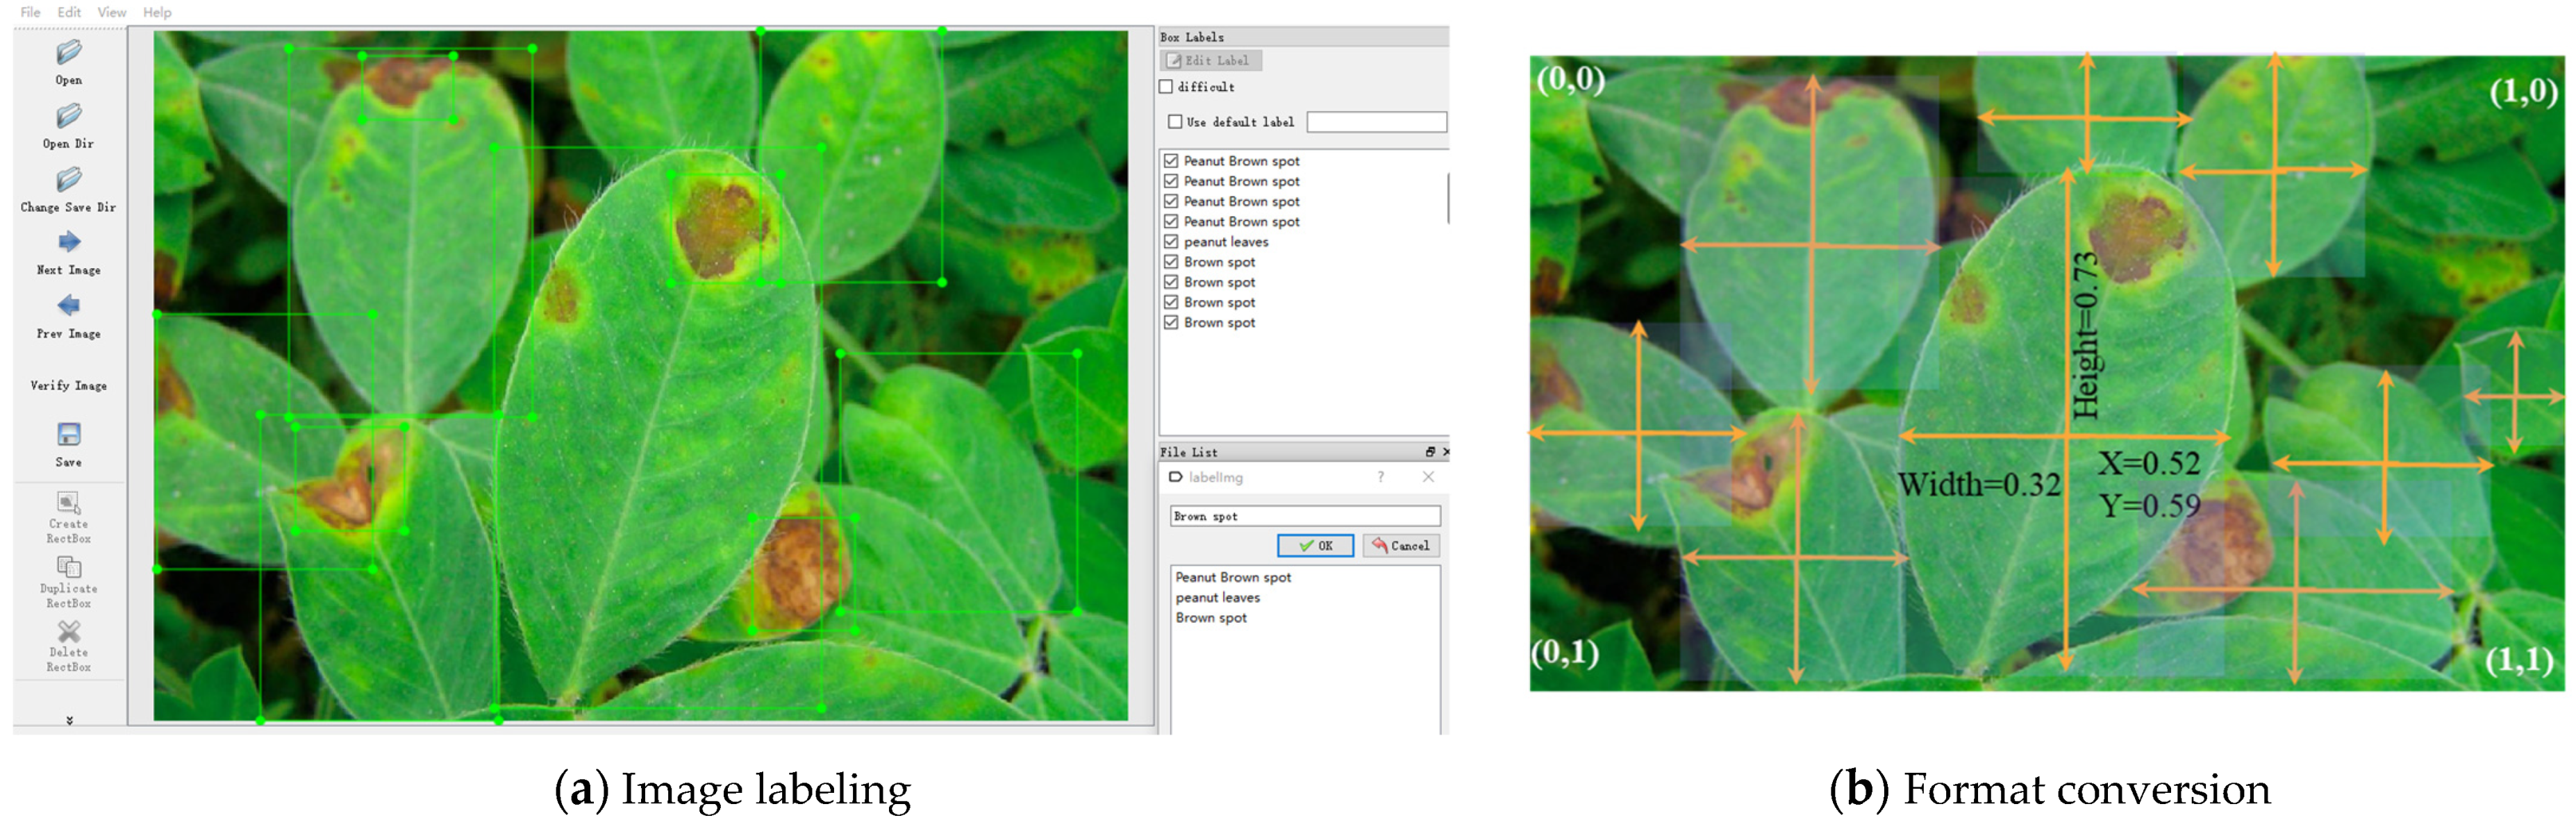This screenshot has width=2576, height=820.
Task: Click the Duplicate RectBox icon
Action: point(68,567)
